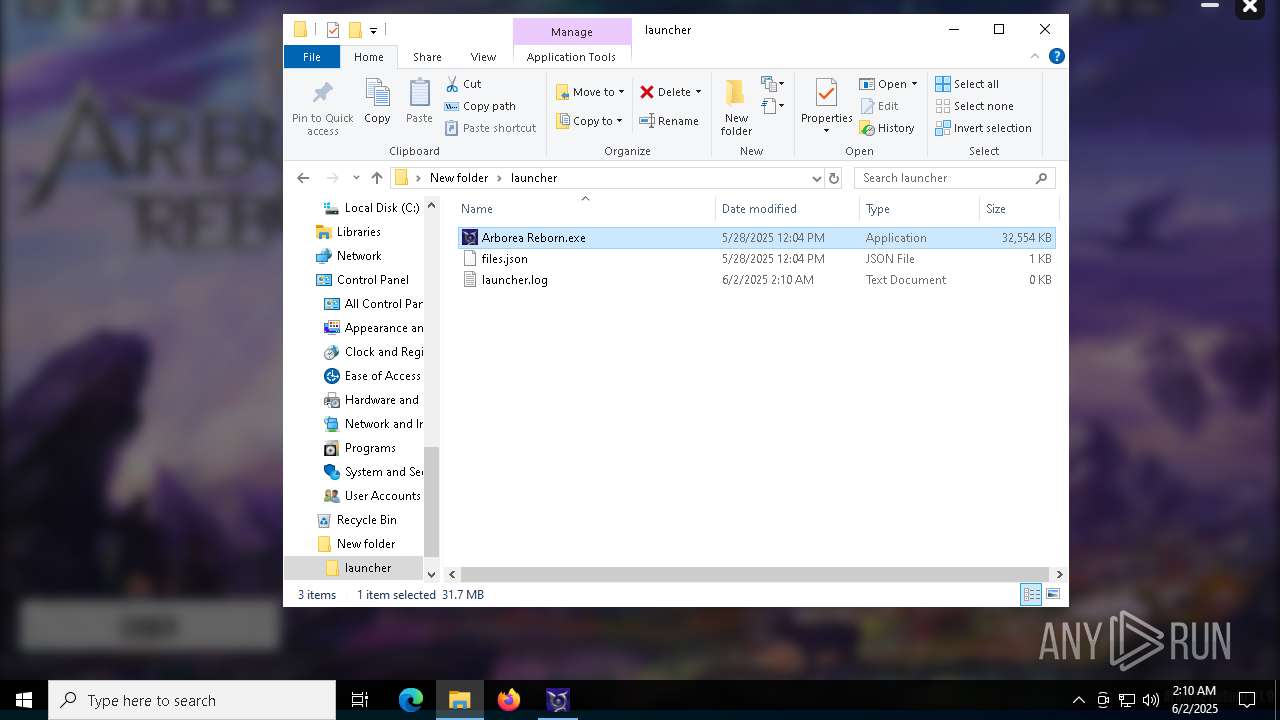Show file History
Screen dimensions: 1280x720
click(887, 128)
